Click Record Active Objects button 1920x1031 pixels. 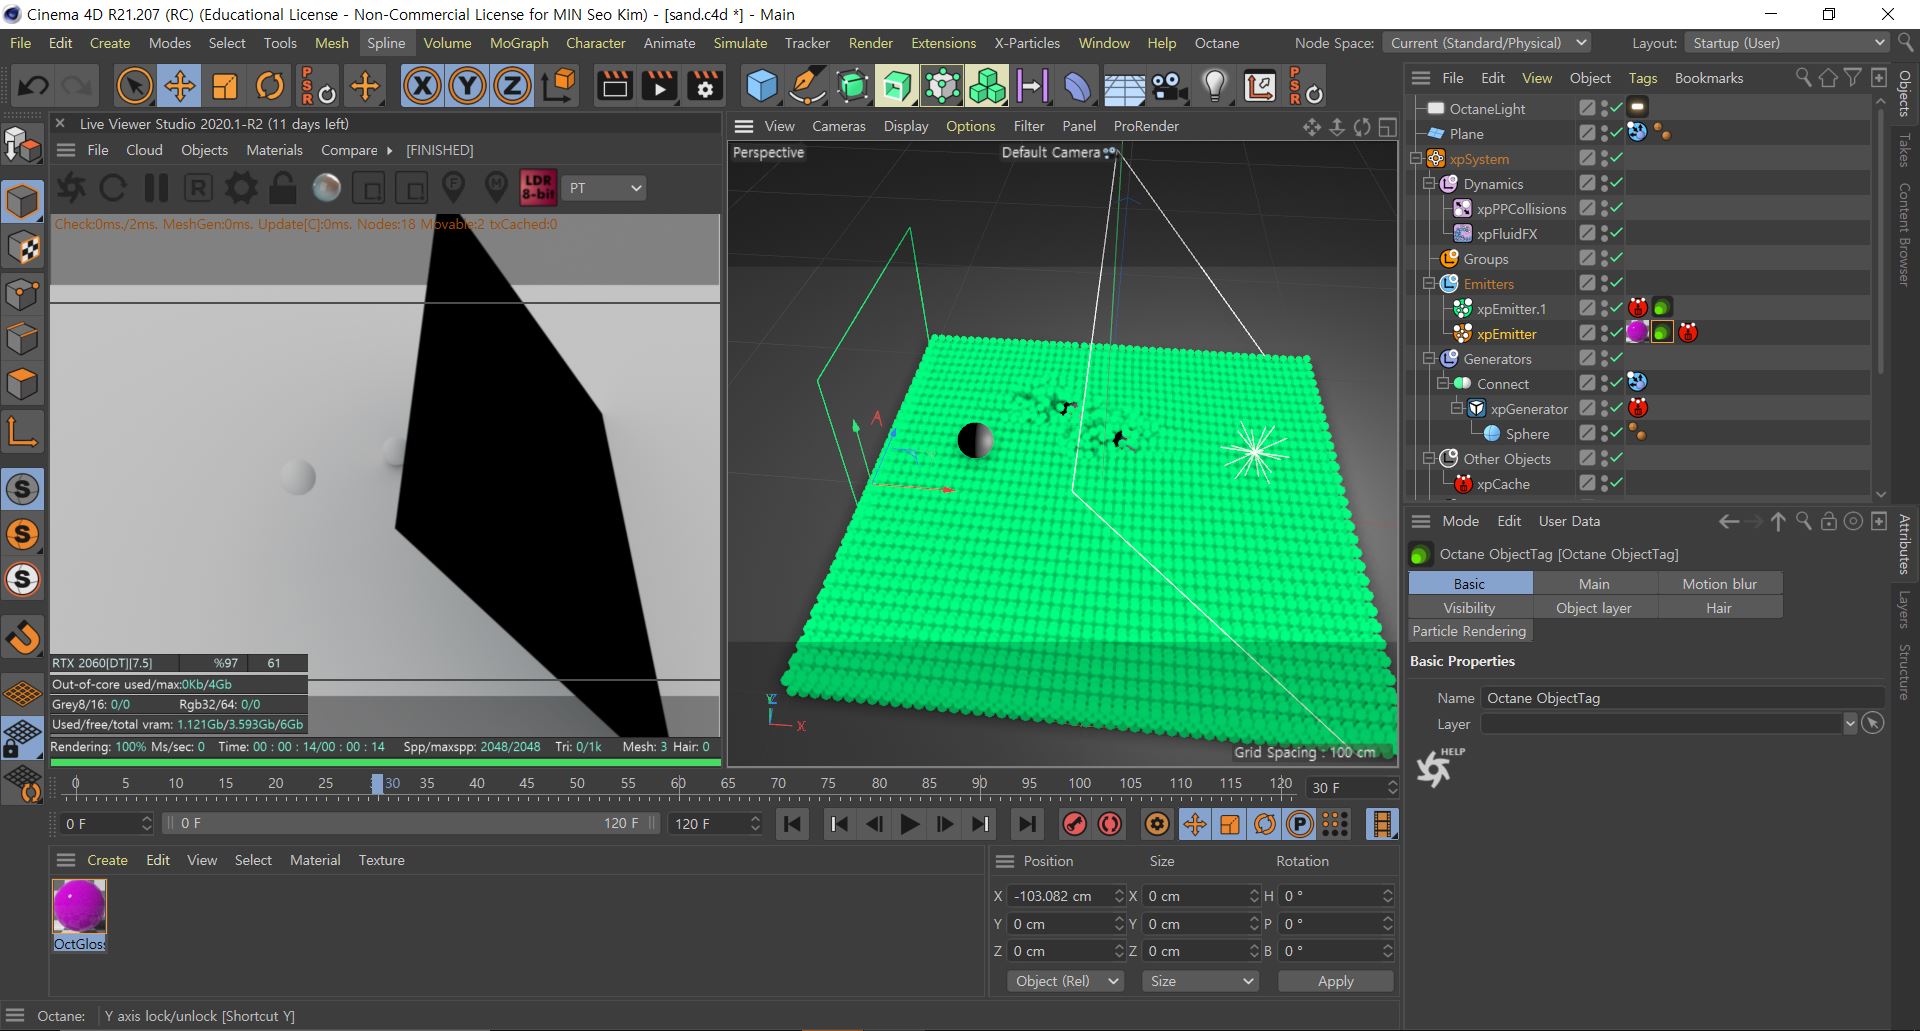click(x=1074, y=824)
